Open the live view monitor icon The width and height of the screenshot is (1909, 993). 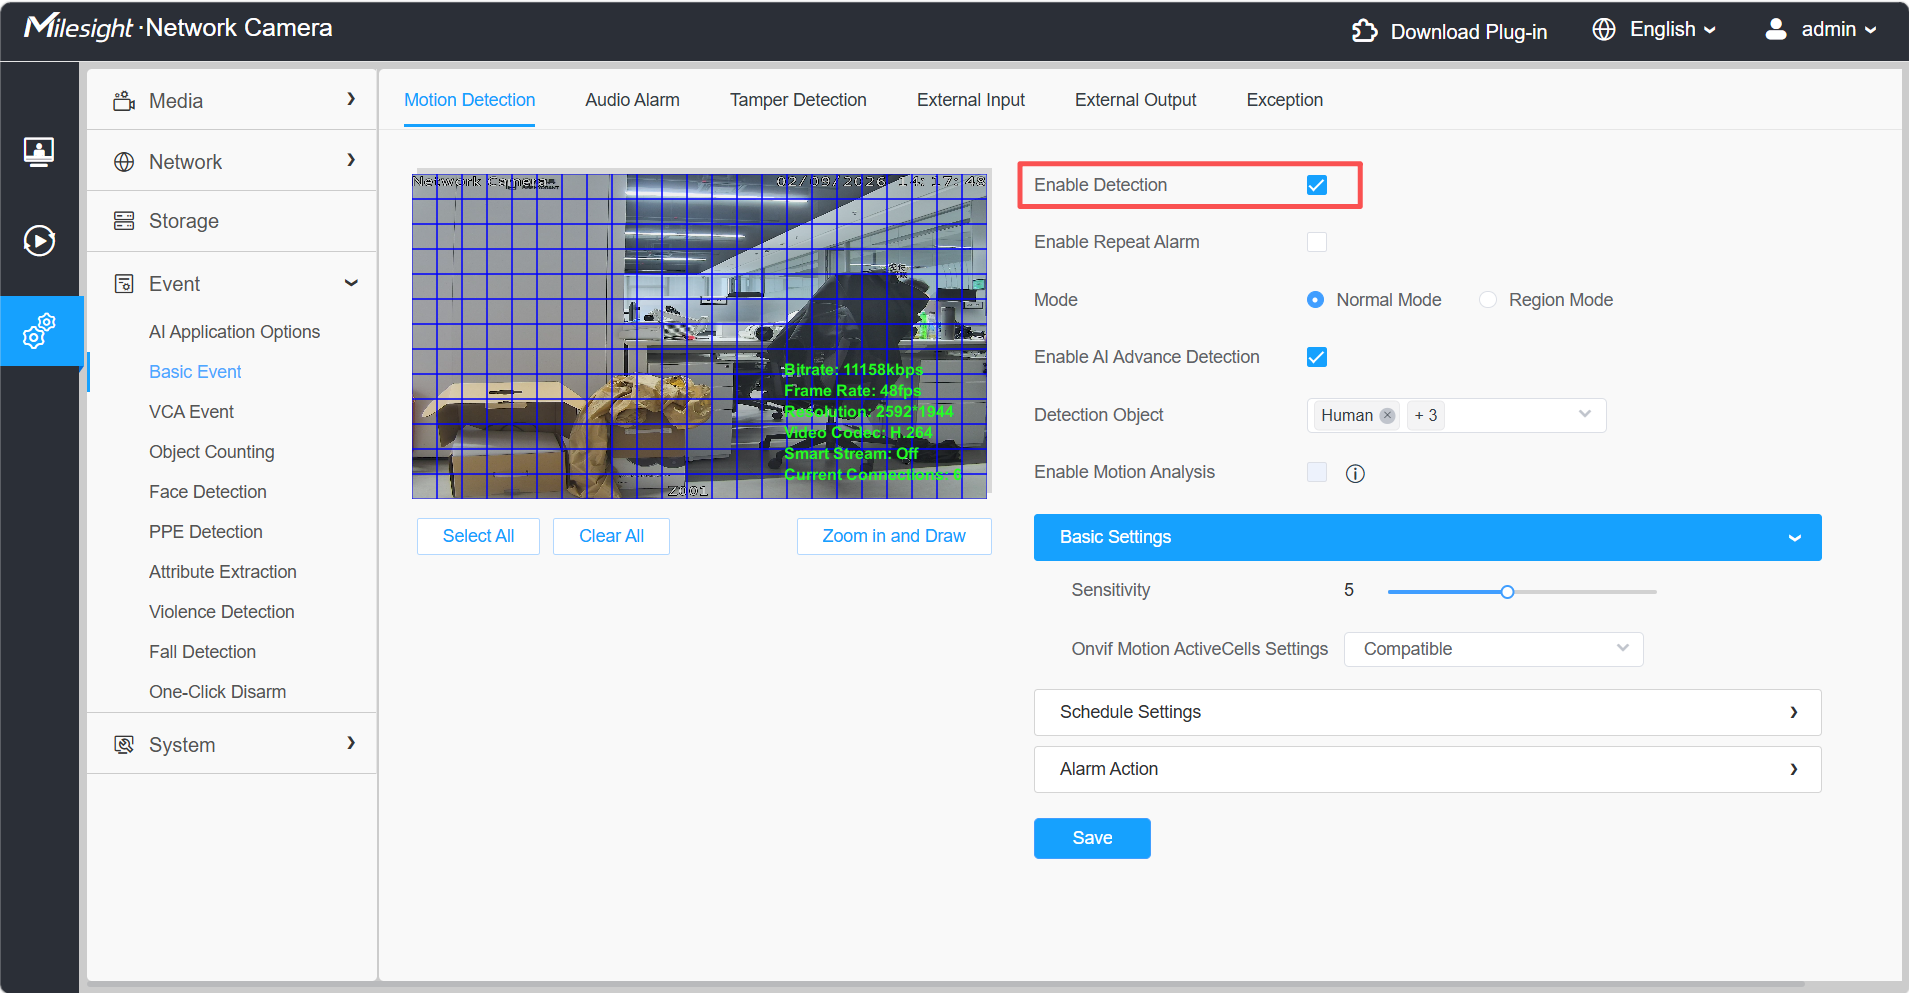pos(39,152)
